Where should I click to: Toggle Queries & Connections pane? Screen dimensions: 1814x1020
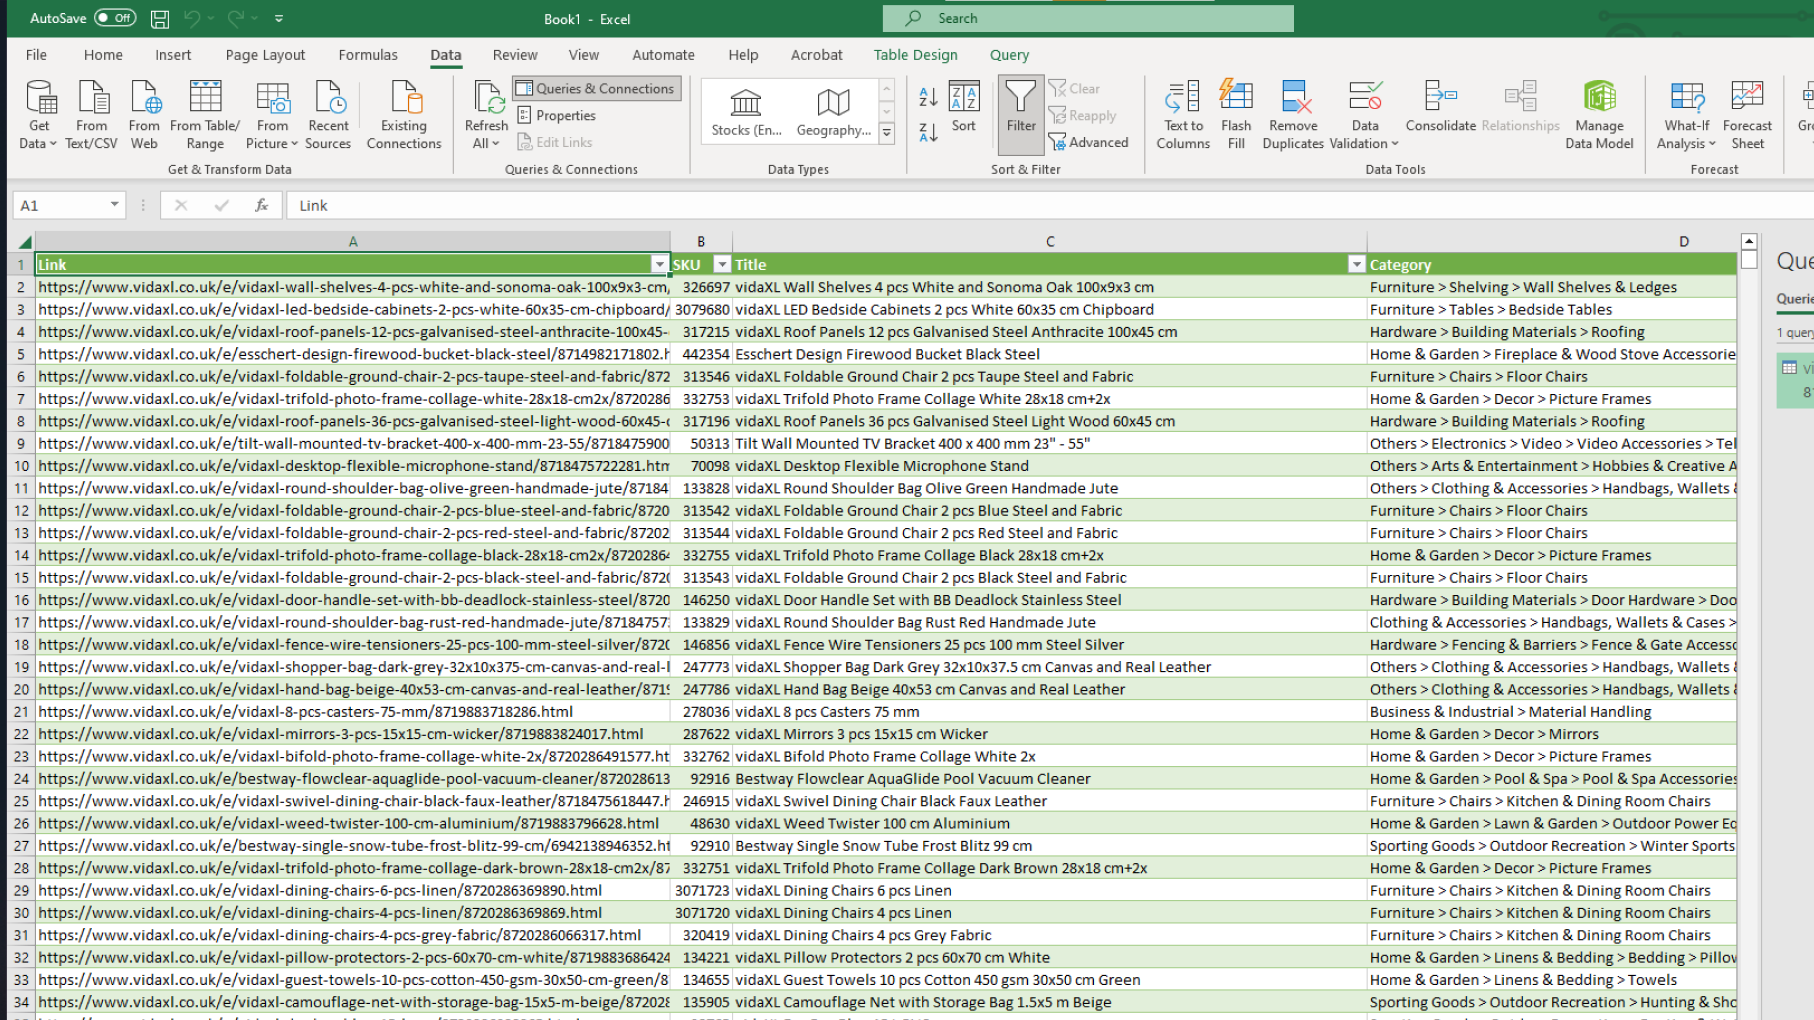click(x=596, y=88)
